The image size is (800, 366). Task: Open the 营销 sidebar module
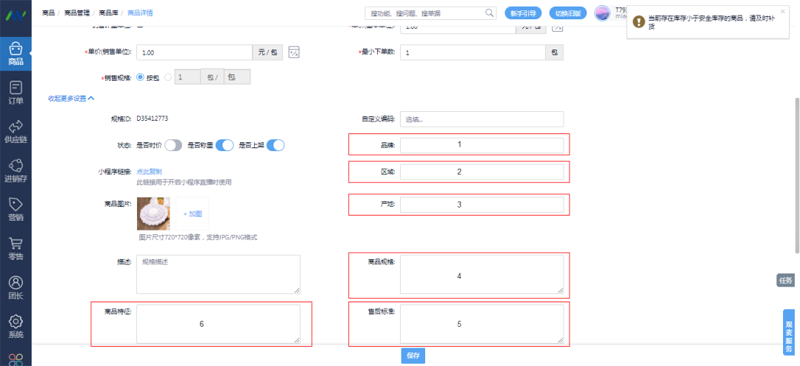pyautogui.click(x=15, y=209)
